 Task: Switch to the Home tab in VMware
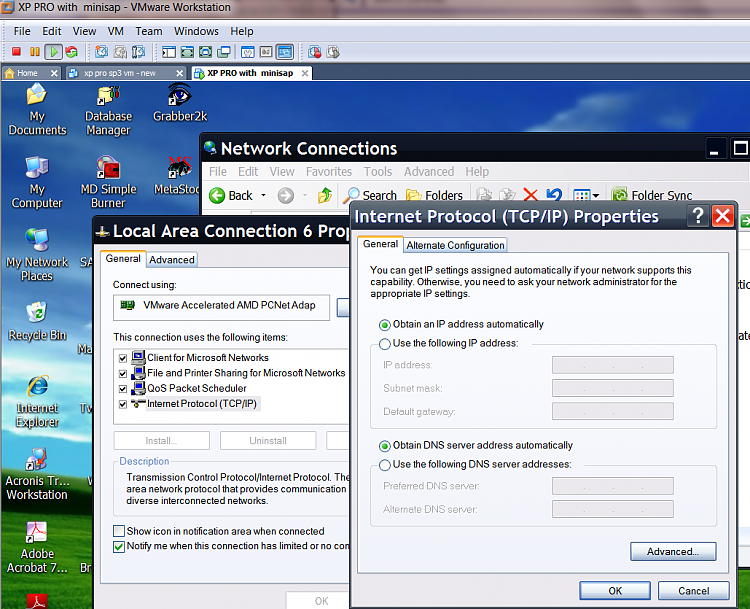[x=27, y=73]
